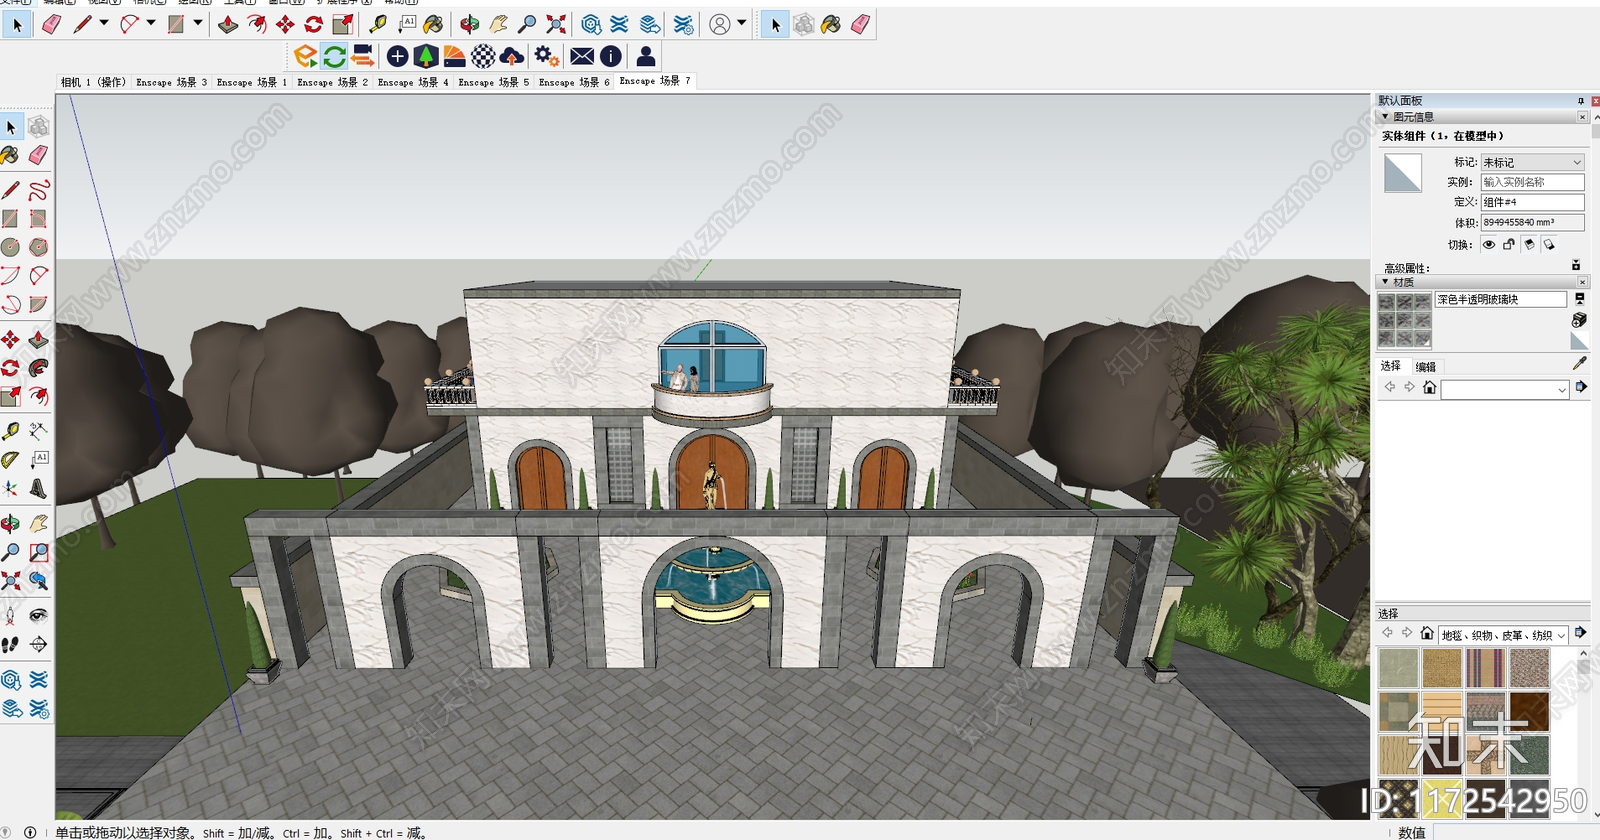Click Zoom Extents in top toolbar
This screenshot has height=840, width=1600.
coord(556,24)
